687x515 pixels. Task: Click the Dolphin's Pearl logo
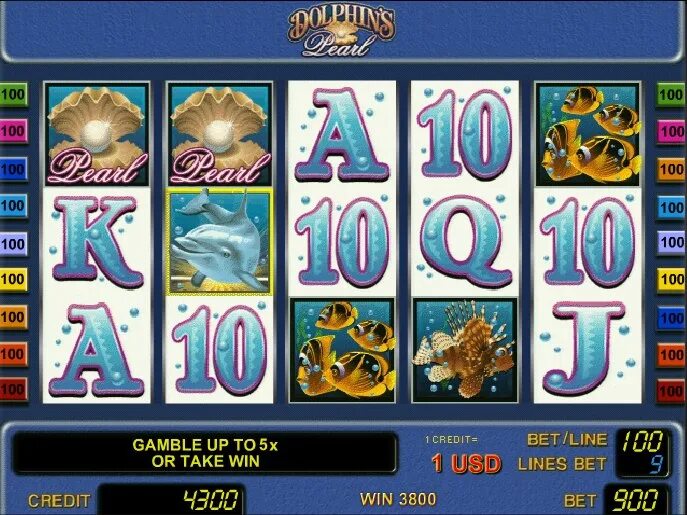point(341,31)
